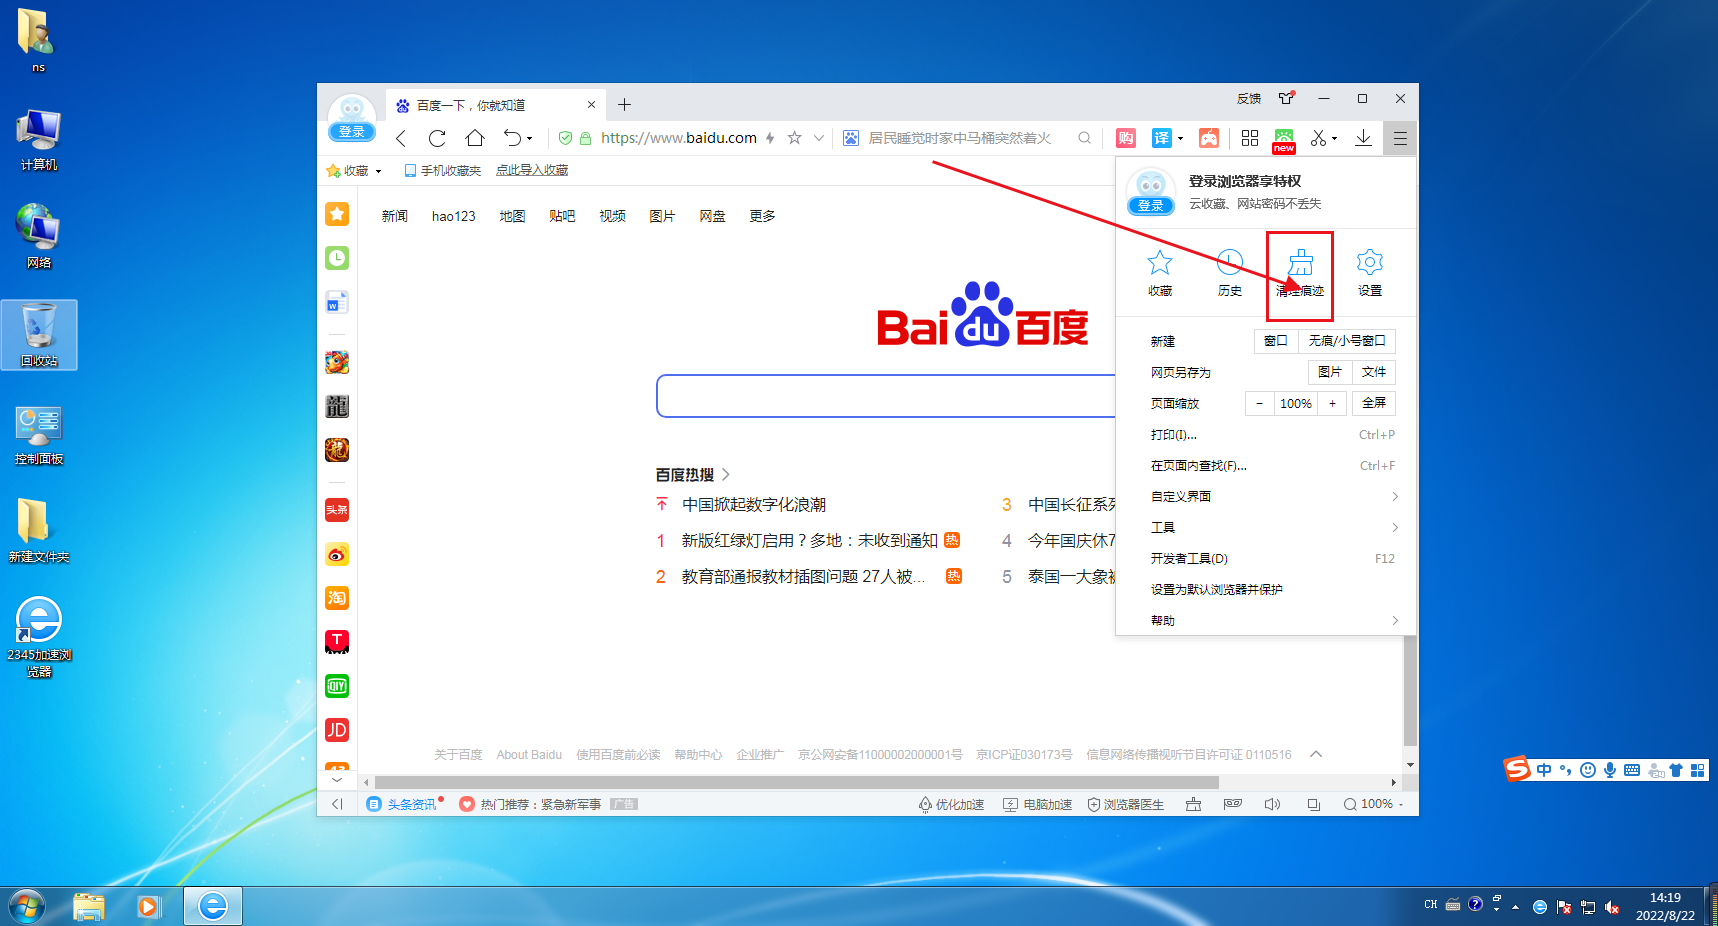Increase page zoom with plus button
The width and height of the screenshot is (1718, 926).
tap(1332, 403)
